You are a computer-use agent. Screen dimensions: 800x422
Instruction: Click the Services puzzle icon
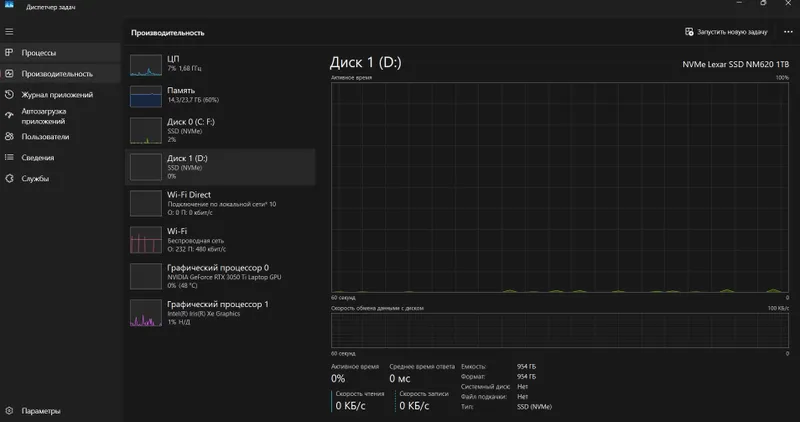coord(9,178)
